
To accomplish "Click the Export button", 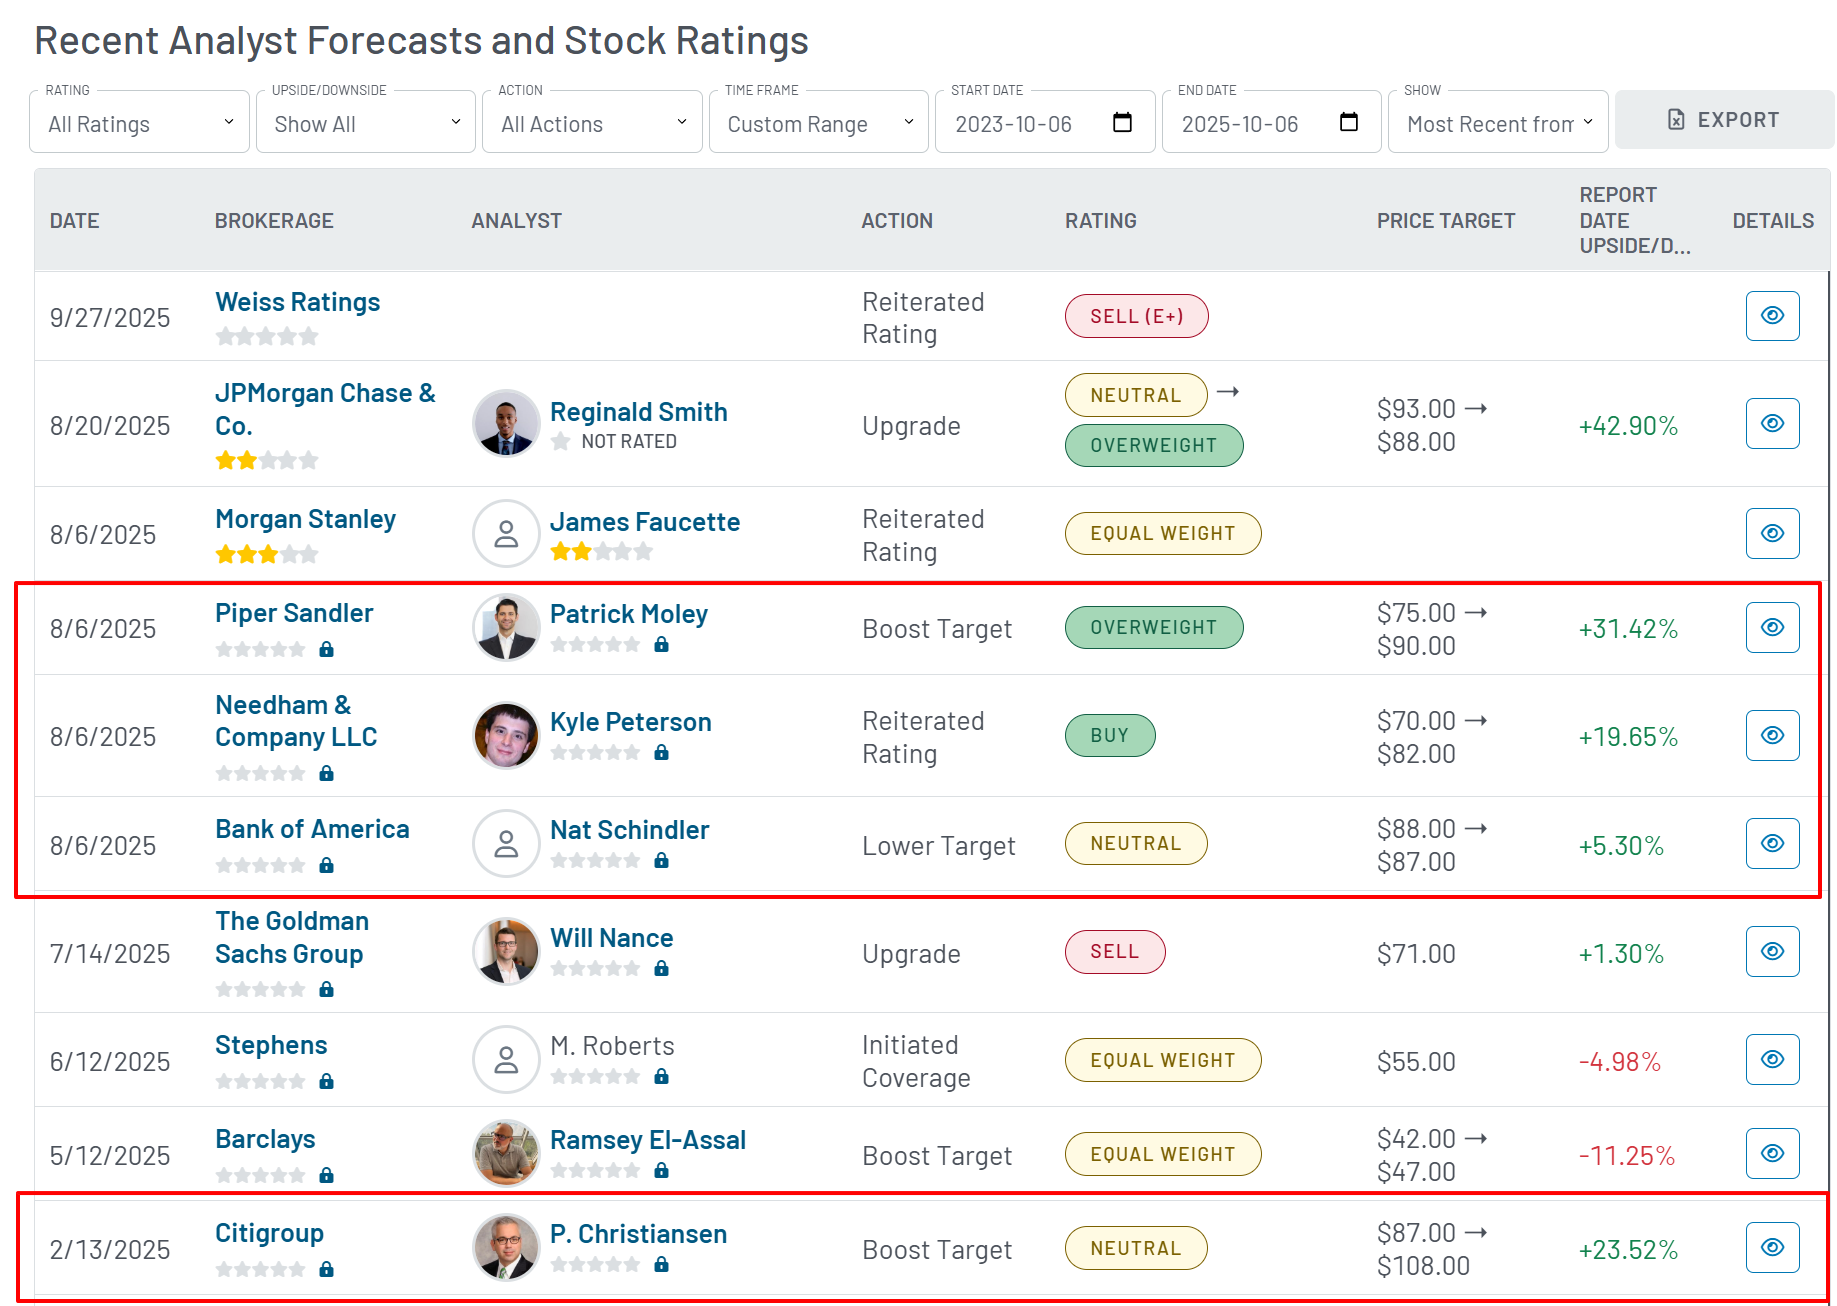I will point(1724,120).
